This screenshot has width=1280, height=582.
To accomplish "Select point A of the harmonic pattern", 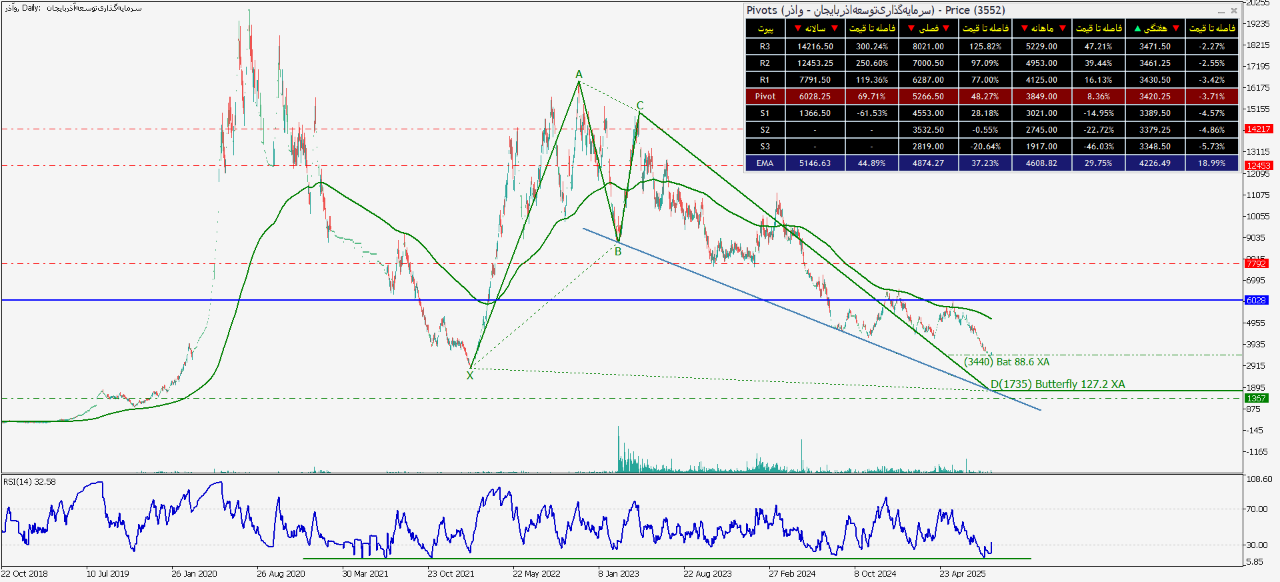I will pyautogui.click(x=578, y=75).
